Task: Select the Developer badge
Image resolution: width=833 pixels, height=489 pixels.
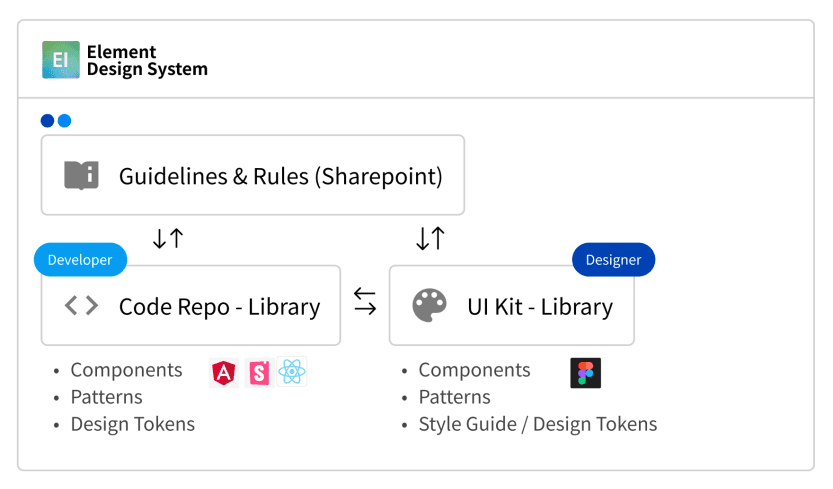Action: coord(80,260)
